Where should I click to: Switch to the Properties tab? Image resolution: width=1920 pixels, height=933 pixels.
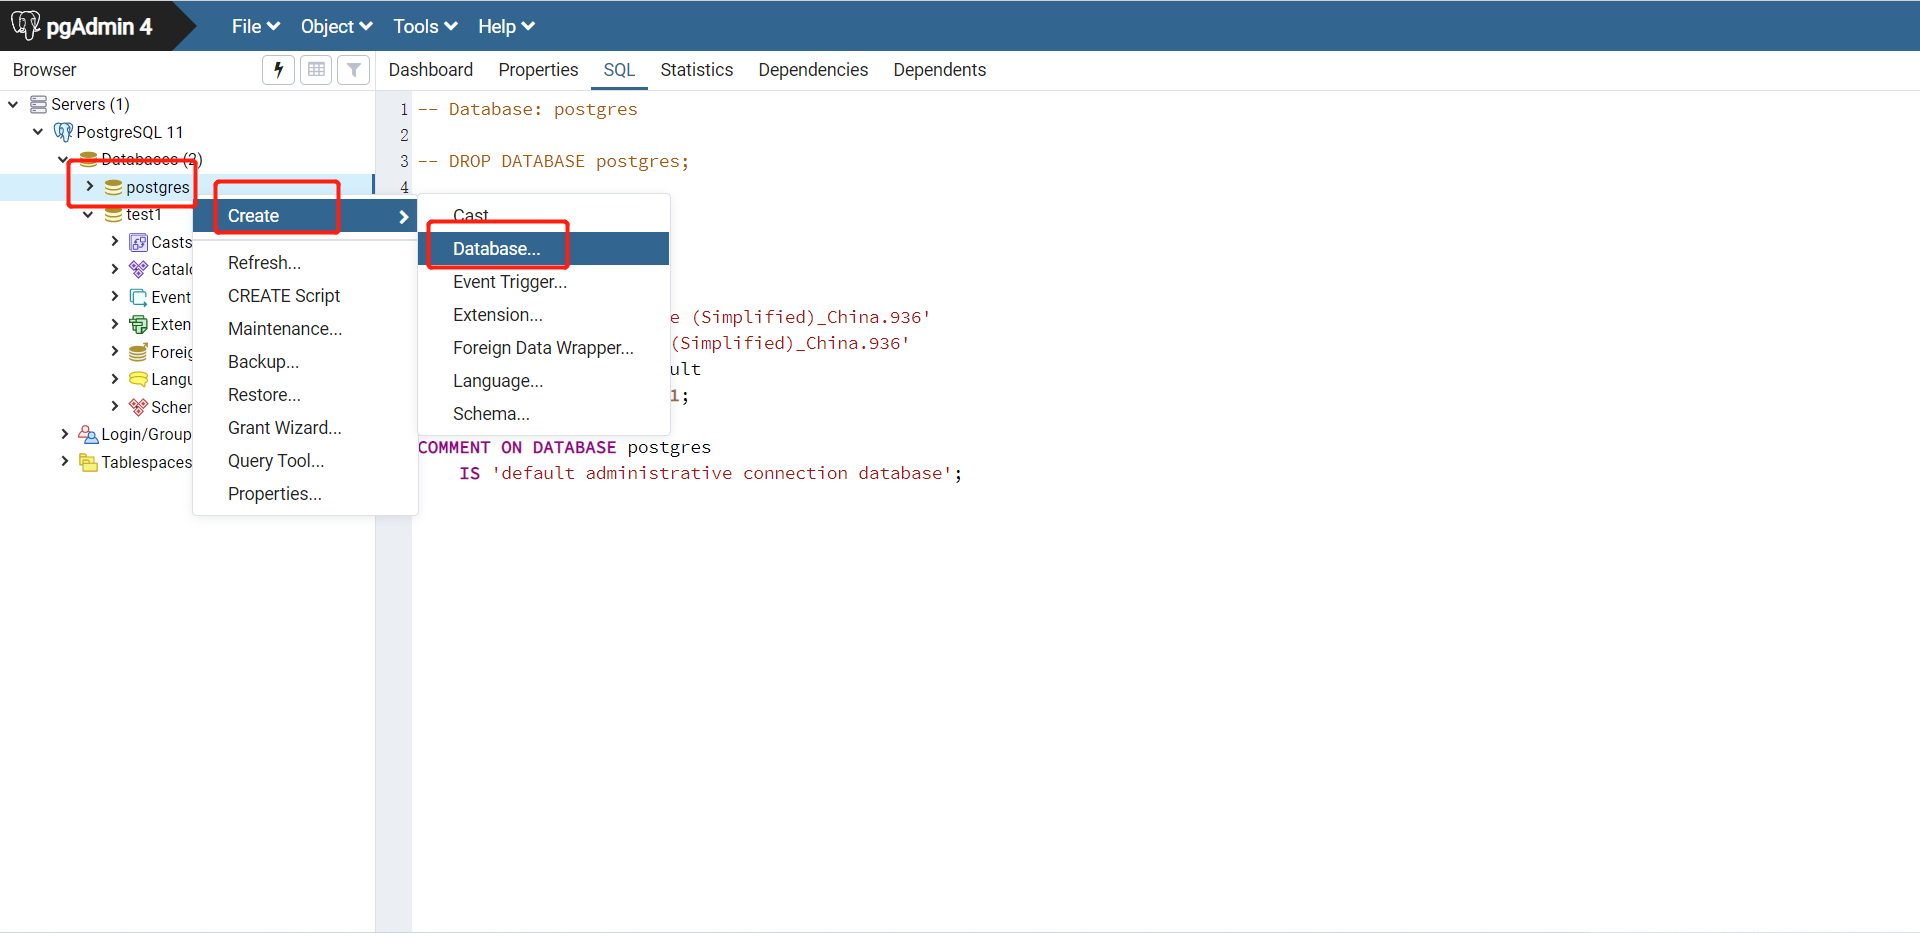click(x=538, y=70)
